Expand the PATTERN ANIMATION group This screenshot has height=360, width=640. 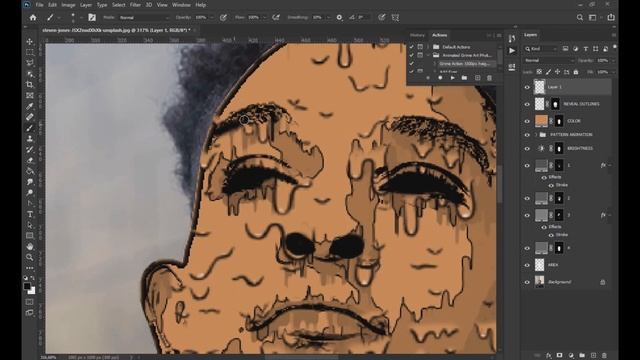pyautogui.click(x=536, y=135)
